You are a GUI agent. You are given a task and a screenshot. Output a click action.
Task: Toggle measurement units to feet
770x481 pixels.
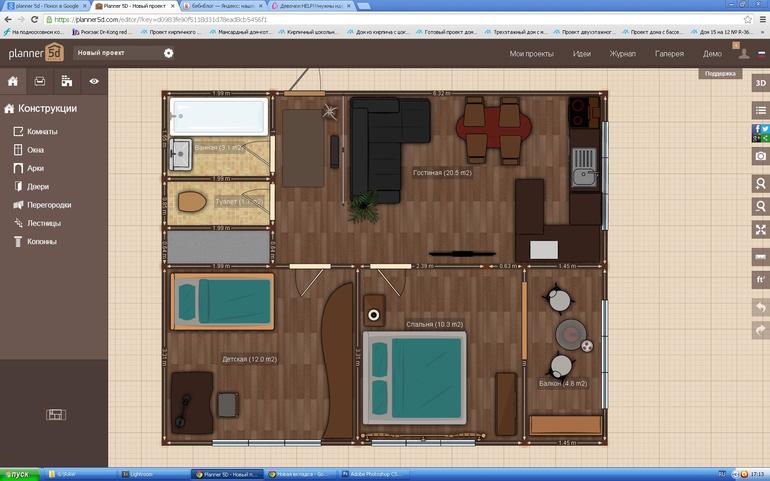coord(761,280)
